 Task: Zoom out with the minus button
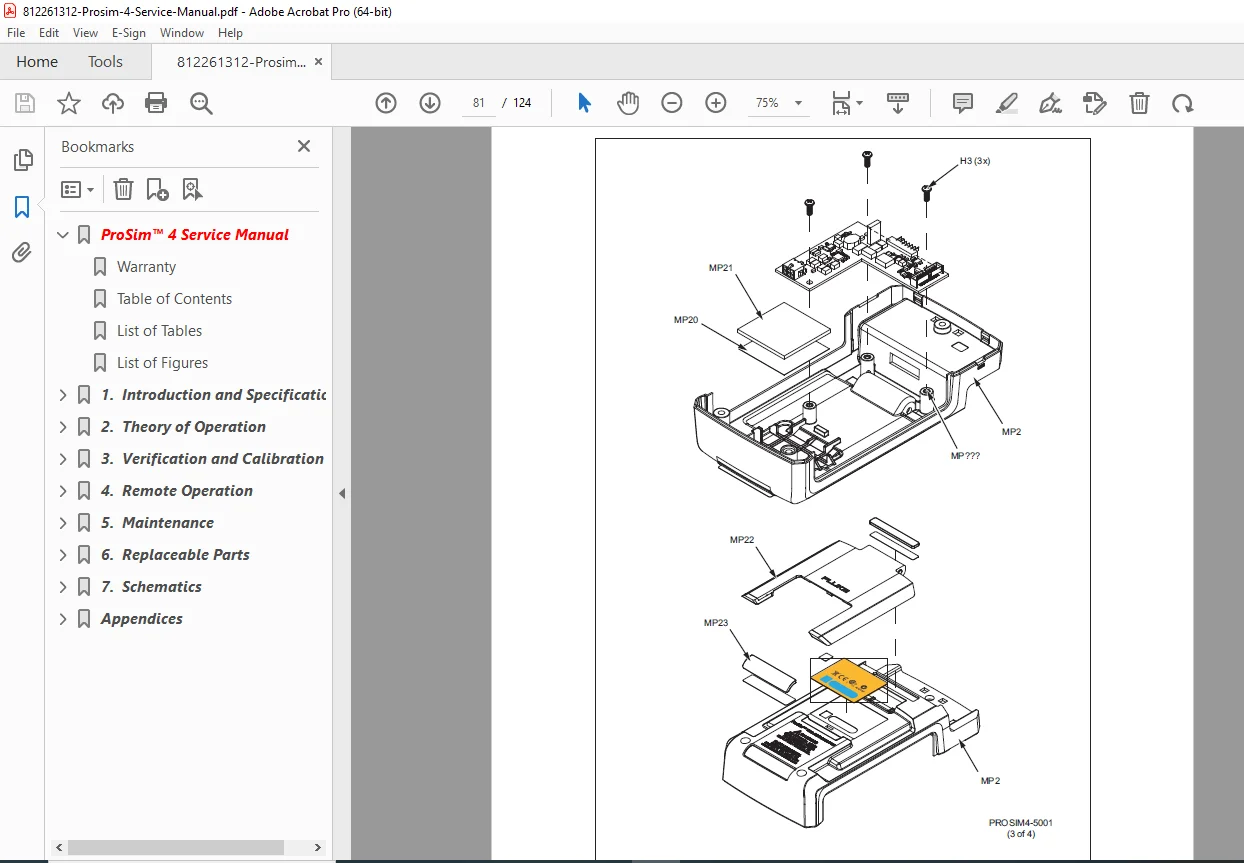(x=672, y=103)
